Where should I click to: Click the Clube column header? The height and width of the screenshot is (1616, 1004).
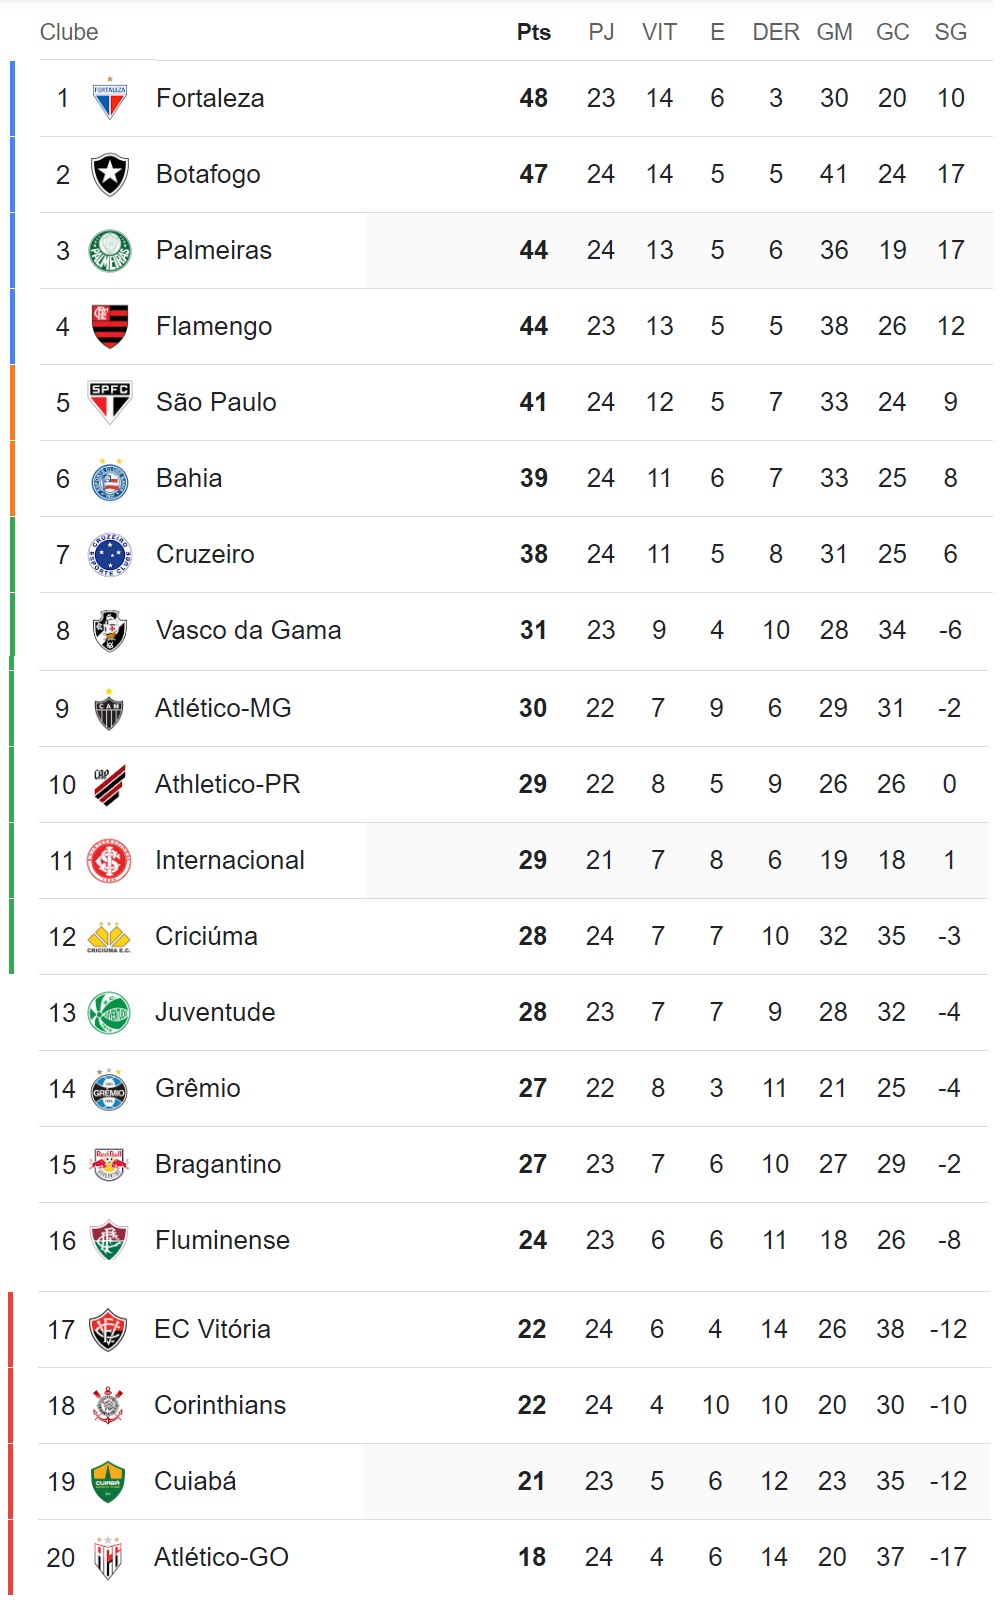[69, 32]
